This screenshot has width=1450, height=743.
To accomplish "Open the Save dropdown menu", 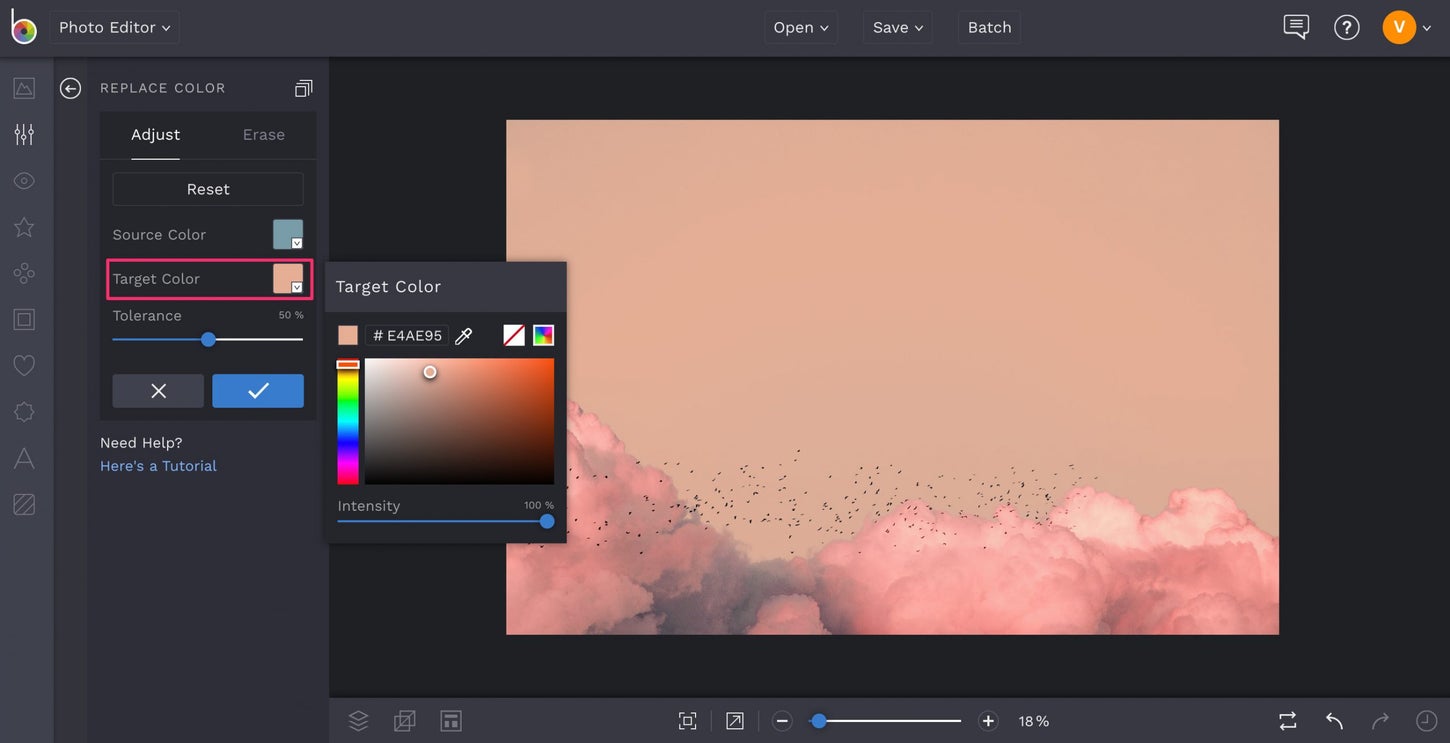I will (896, 27).
